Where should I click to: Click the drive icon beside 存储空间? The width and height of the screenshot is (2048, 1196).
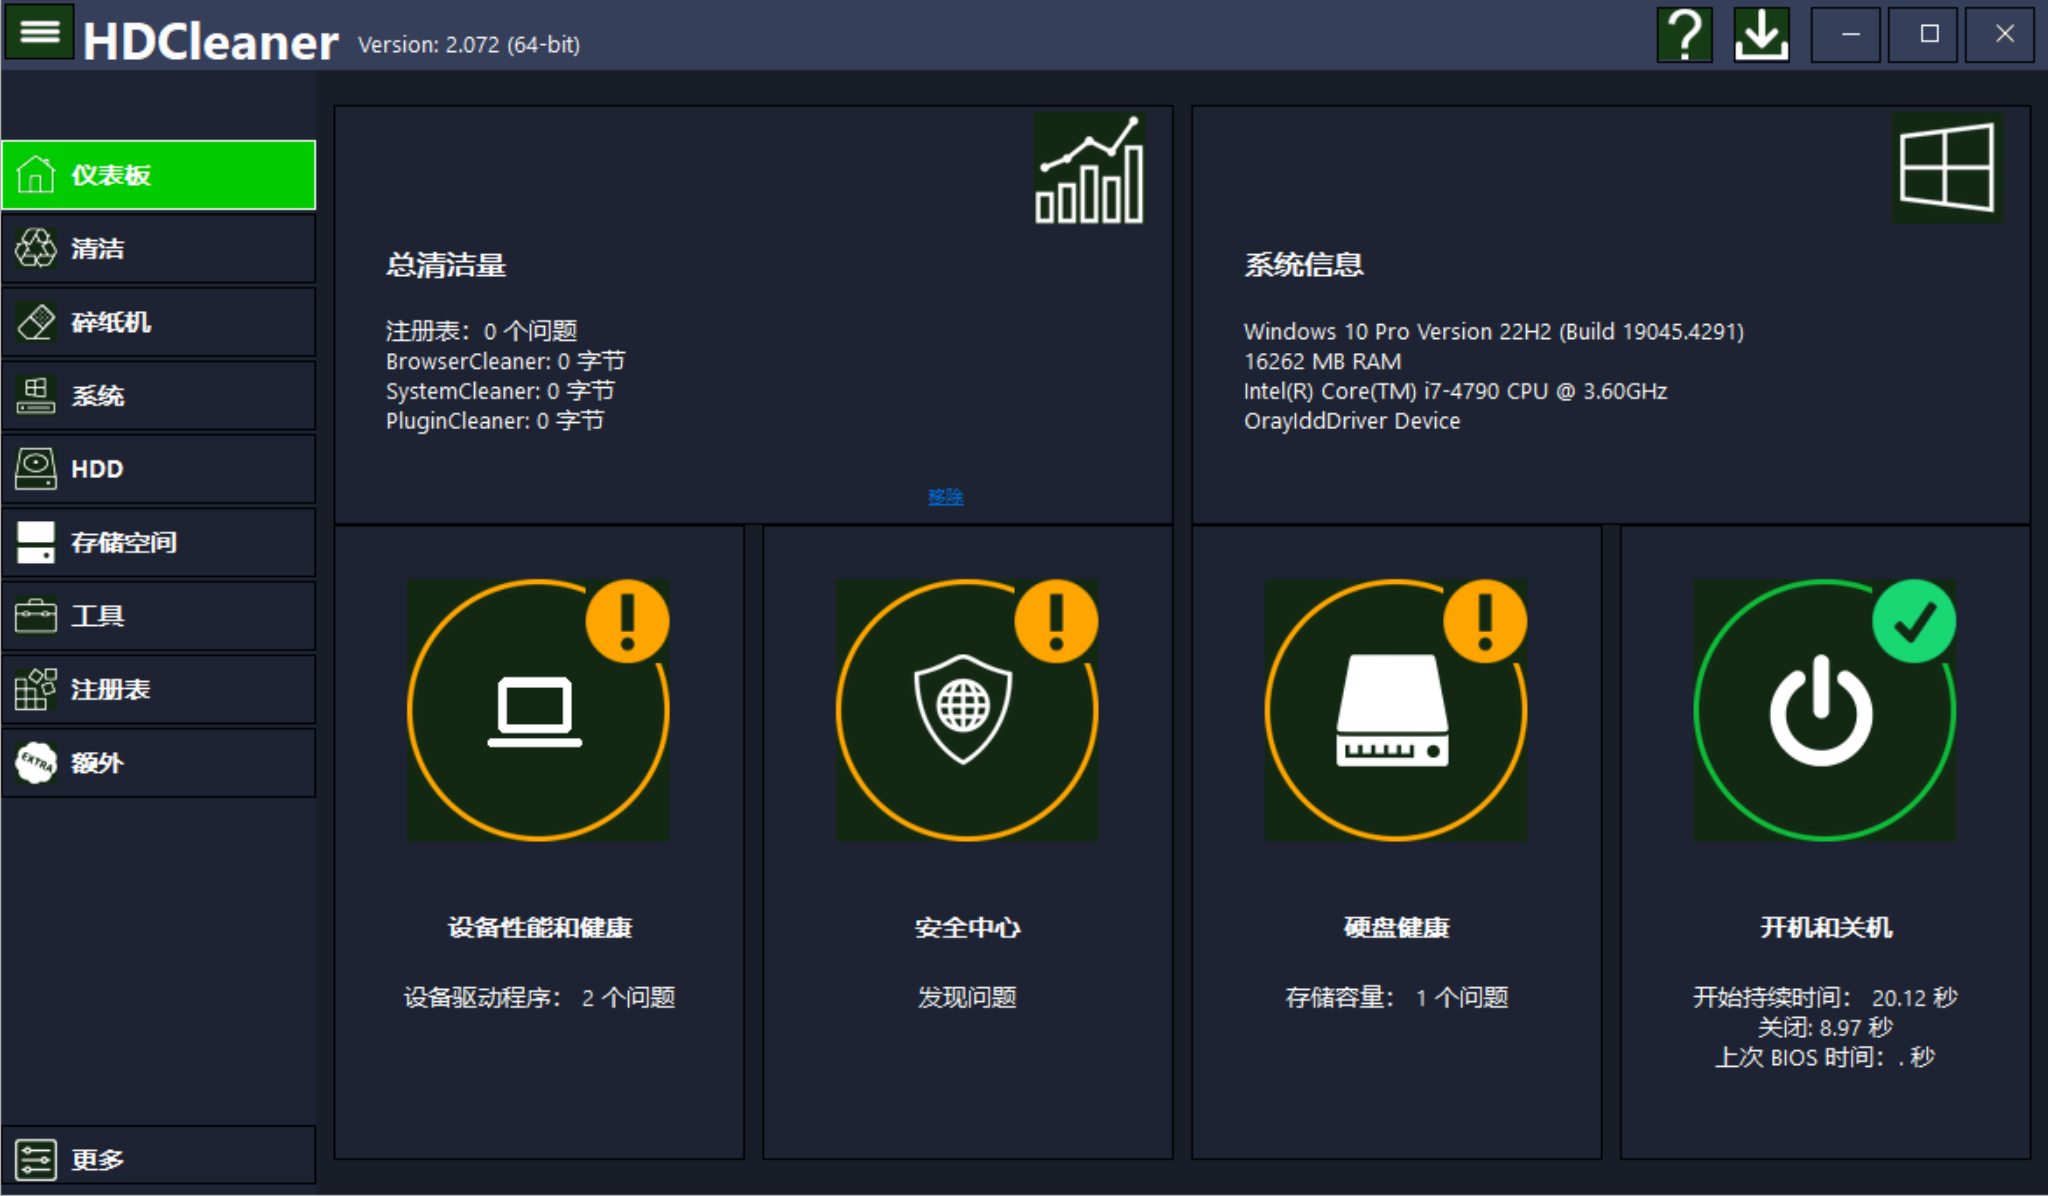(x=36, y=542)
